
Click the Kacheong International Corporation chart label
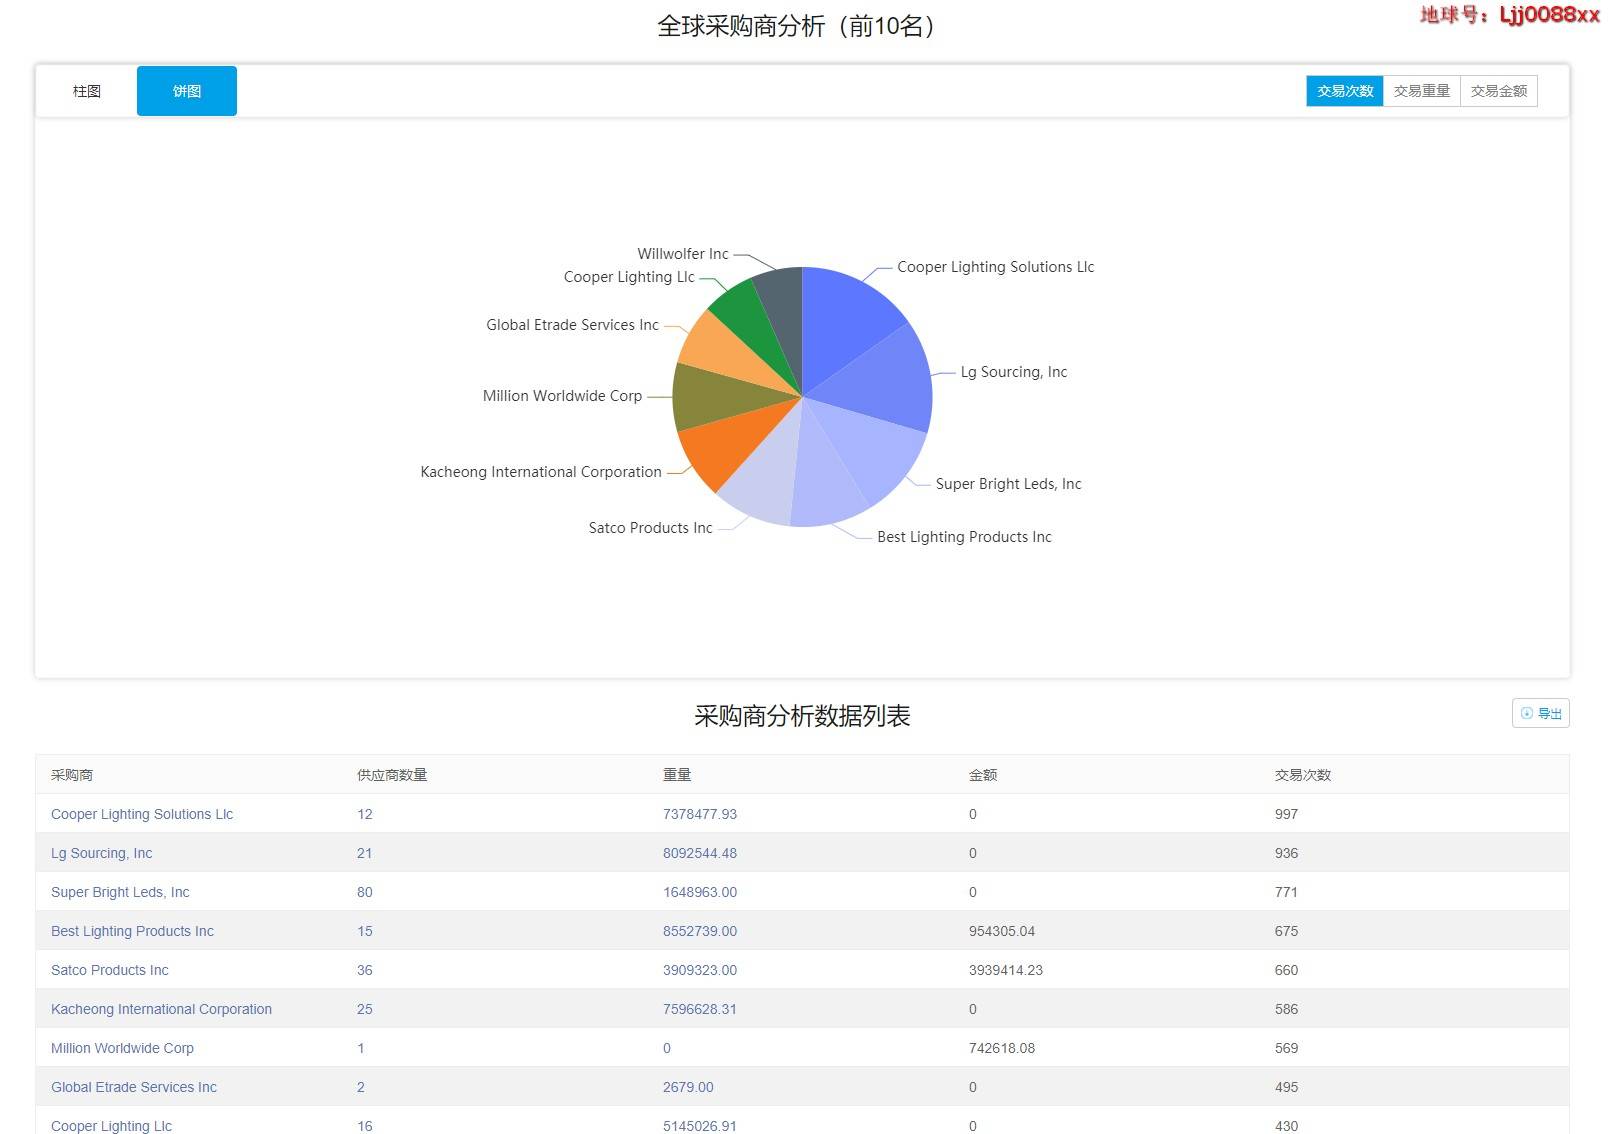click(541, 472)
